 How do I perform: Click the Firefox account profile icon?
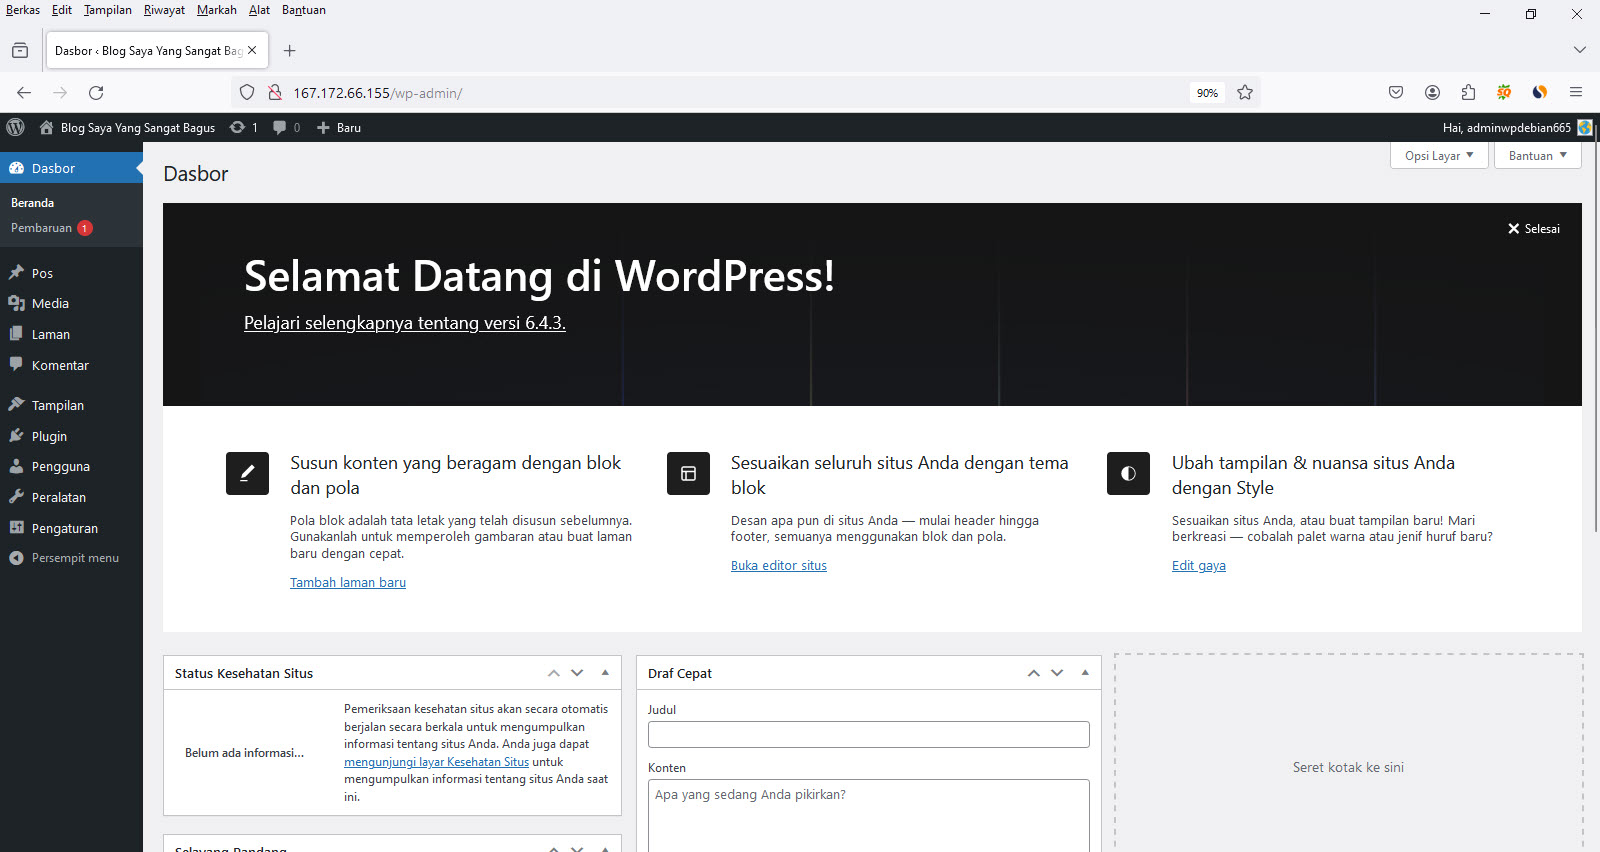pyautogui.click(x=1432, y=93)
